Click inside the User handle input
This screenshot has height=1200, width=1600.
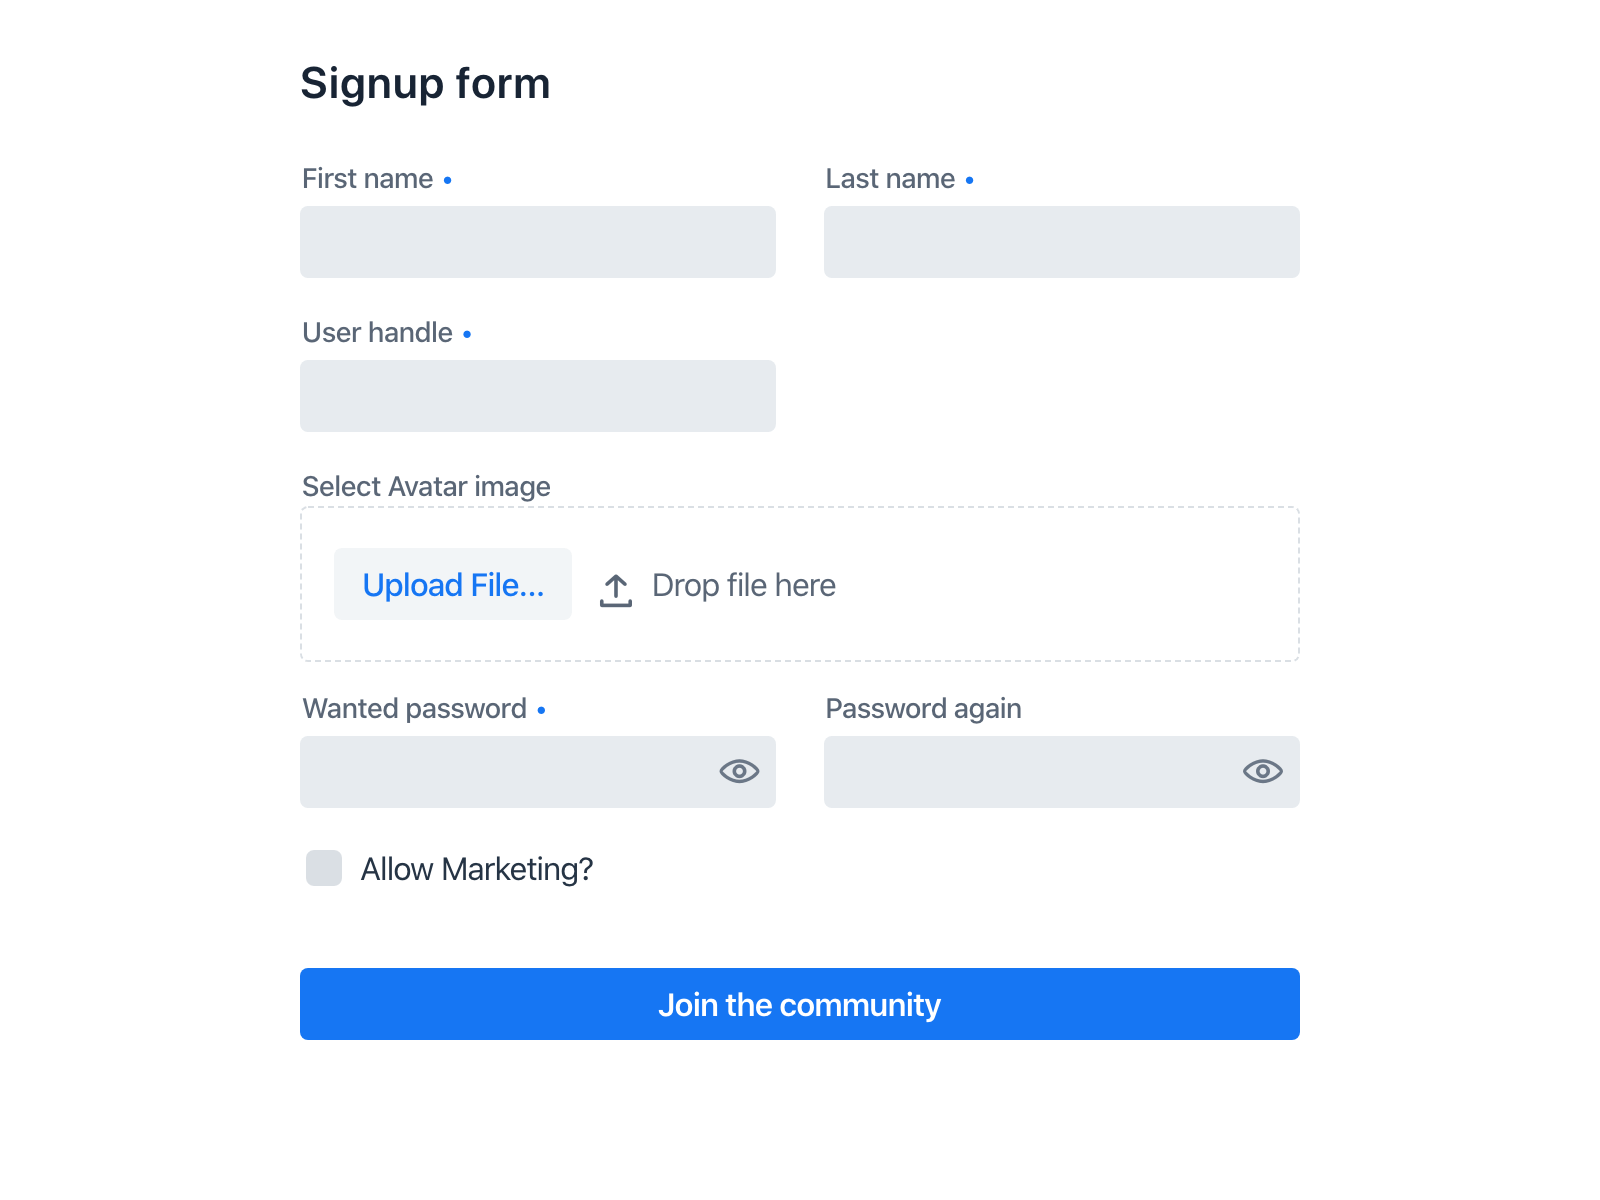coord(538,395)
